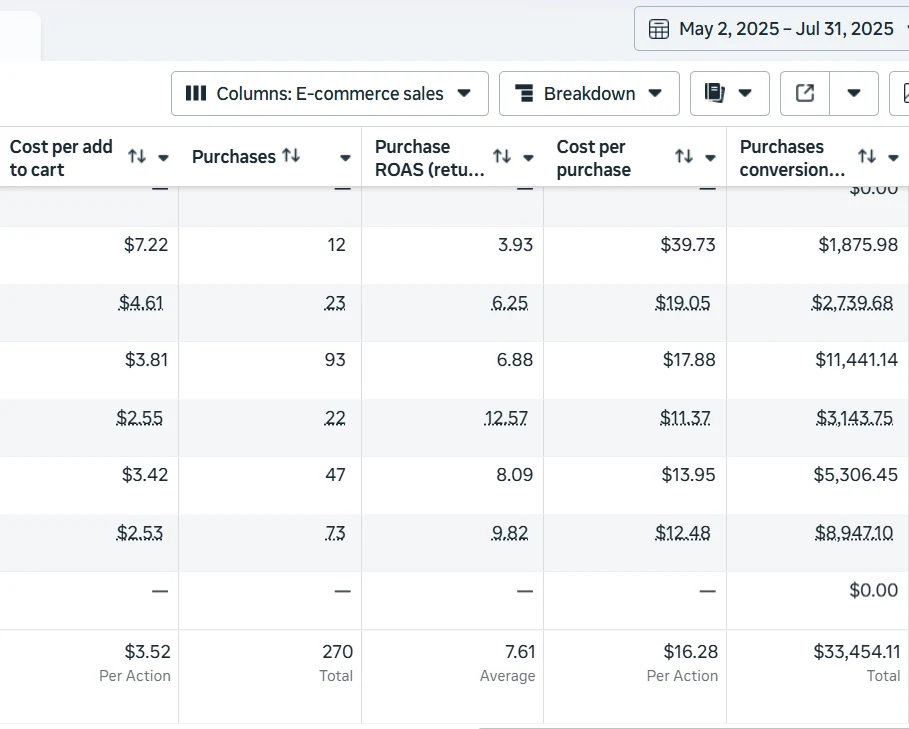909x729 pixels.
Task: Click the Cost per purchase header label
Action: click(594, 158)
